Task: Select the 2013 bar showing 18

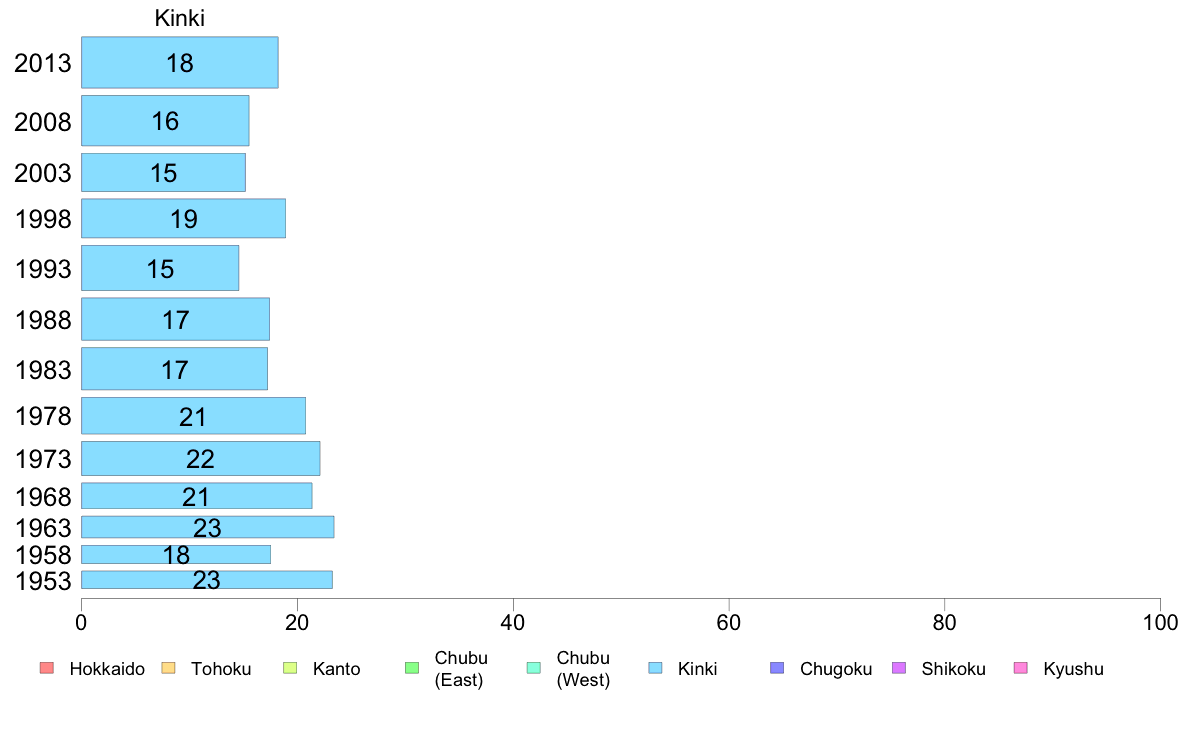Action: tap(180, 62)
